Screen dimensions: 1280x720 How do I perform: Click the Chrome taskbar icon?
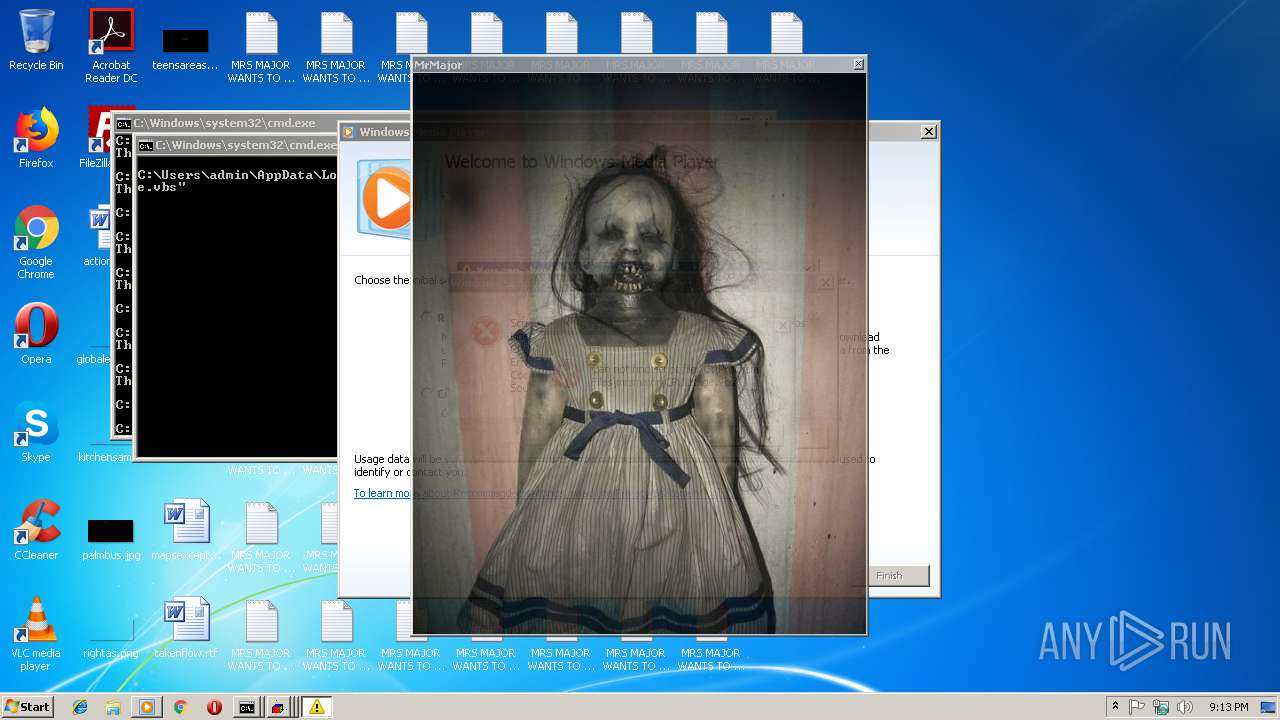coord(180,707)
